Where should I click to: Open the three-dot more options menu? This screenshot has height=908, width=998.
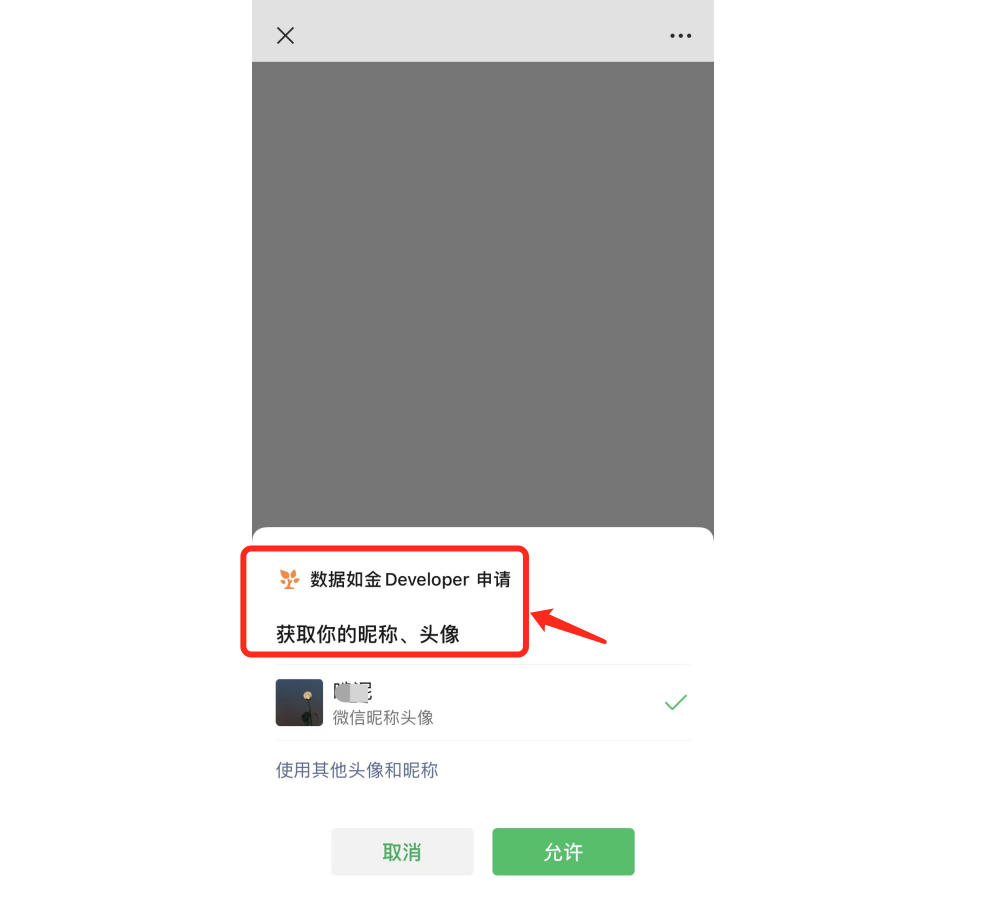(680, 36)
